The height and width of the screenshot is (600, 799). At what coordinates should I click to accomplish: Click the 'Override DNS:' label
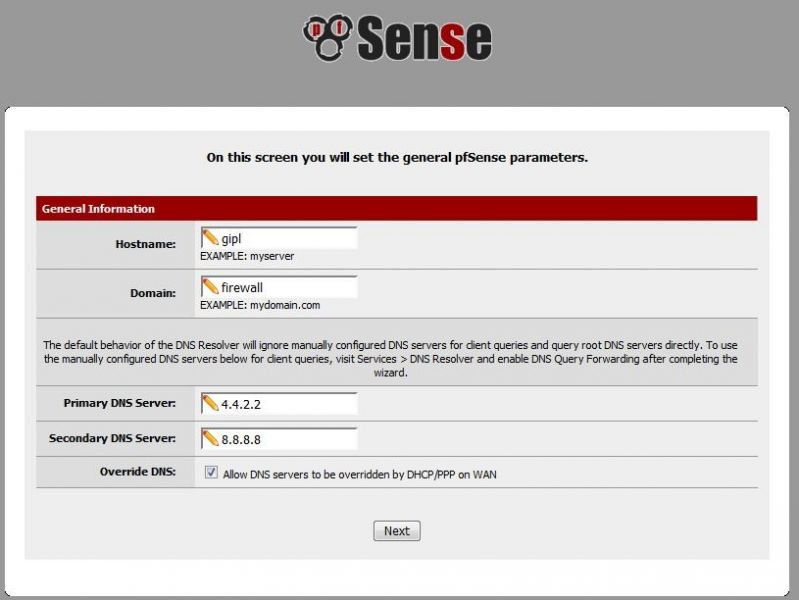(138, 472)
